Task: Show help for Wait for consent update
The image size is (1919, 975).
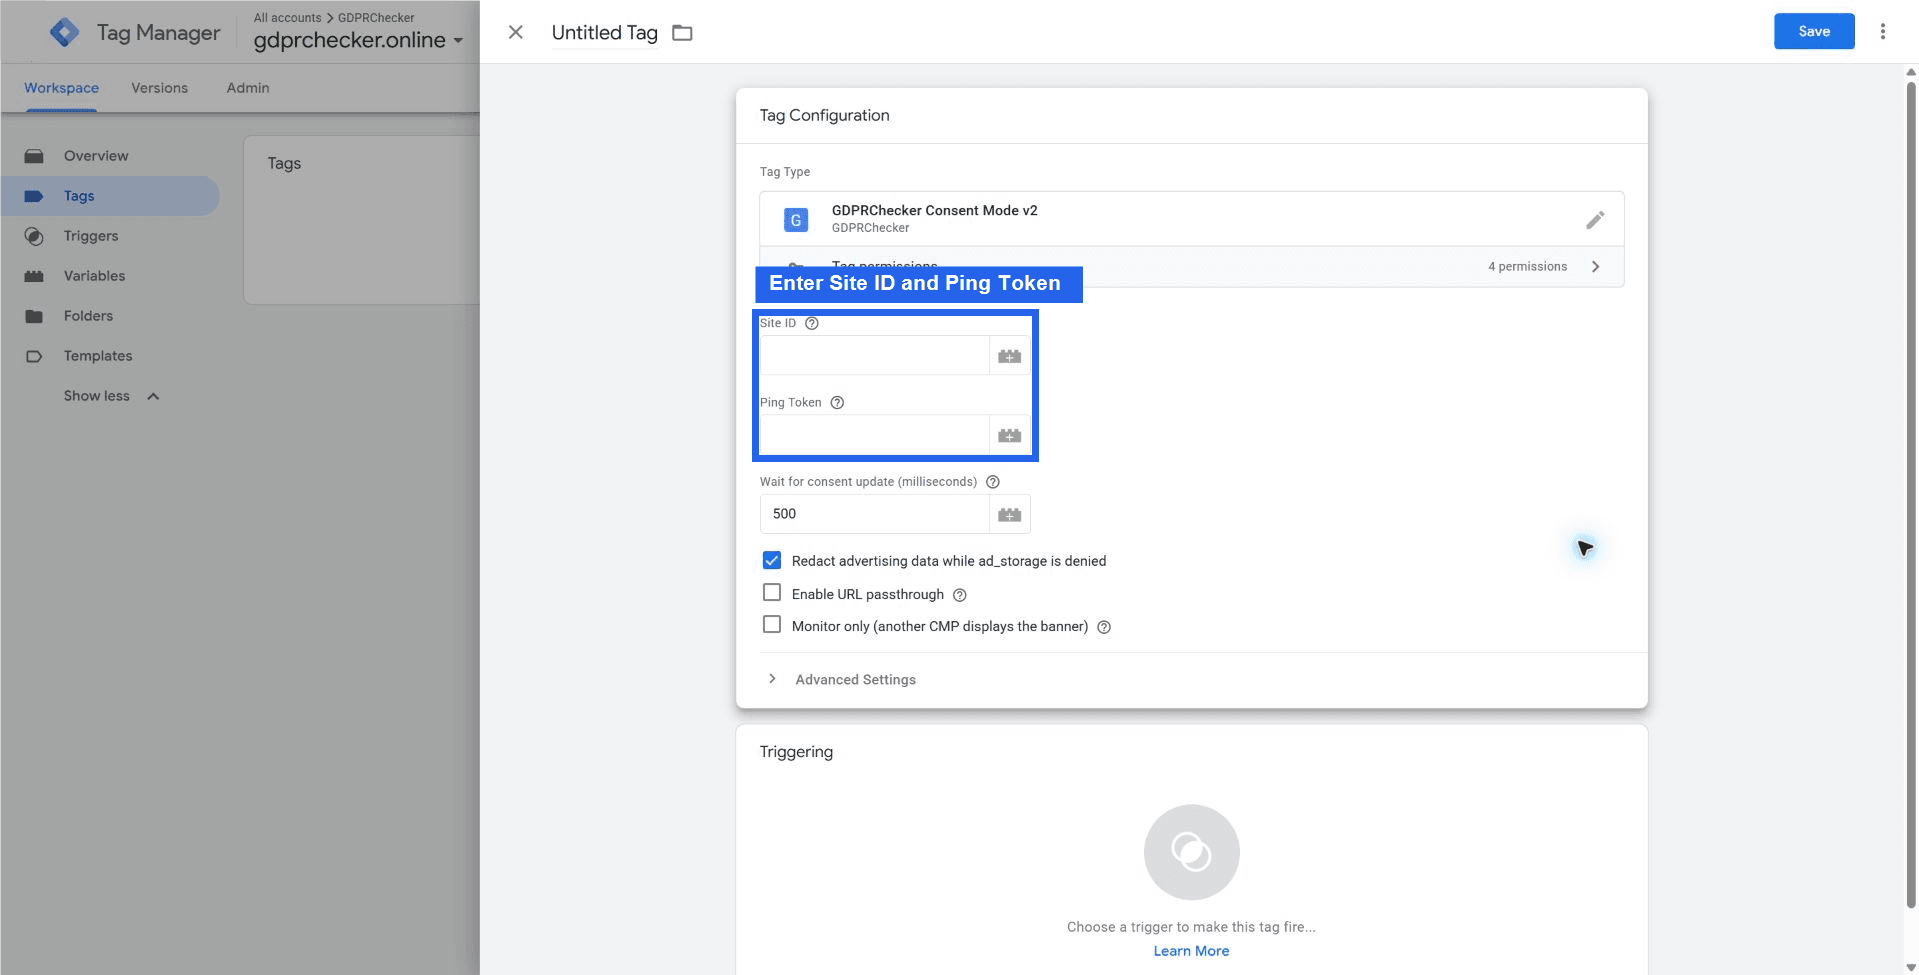Action: [x=993, y=482]
